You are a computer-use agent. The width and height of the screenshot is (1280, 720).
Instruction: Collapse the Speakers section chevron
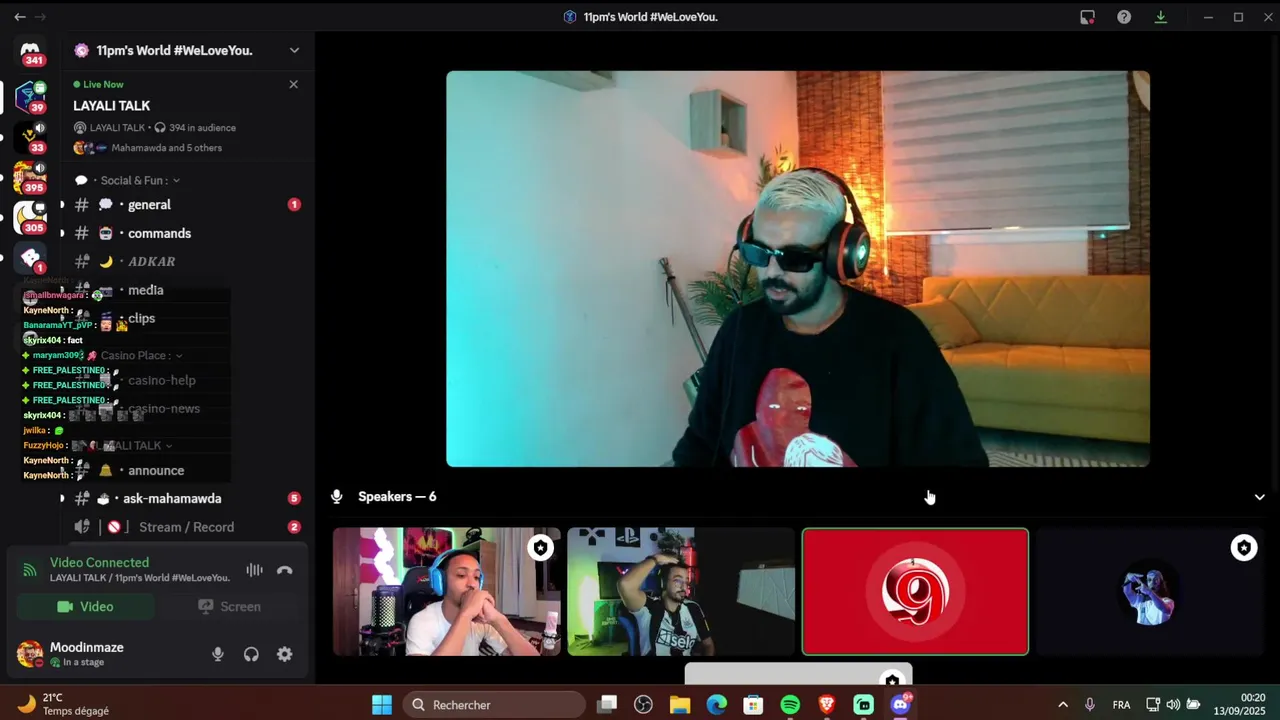pos(1259,497)
